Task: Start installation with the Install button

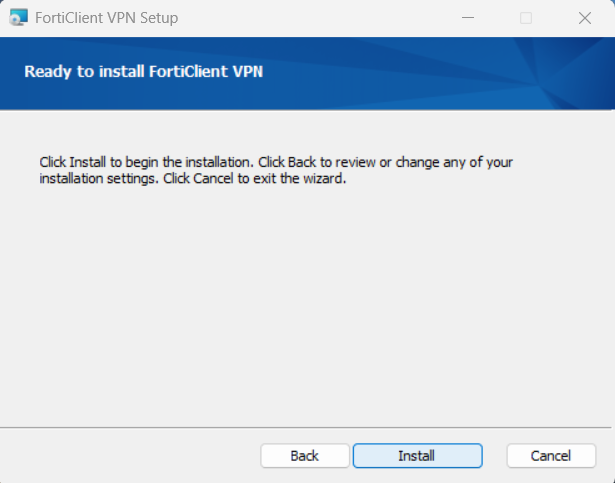Action: point(417,456)
